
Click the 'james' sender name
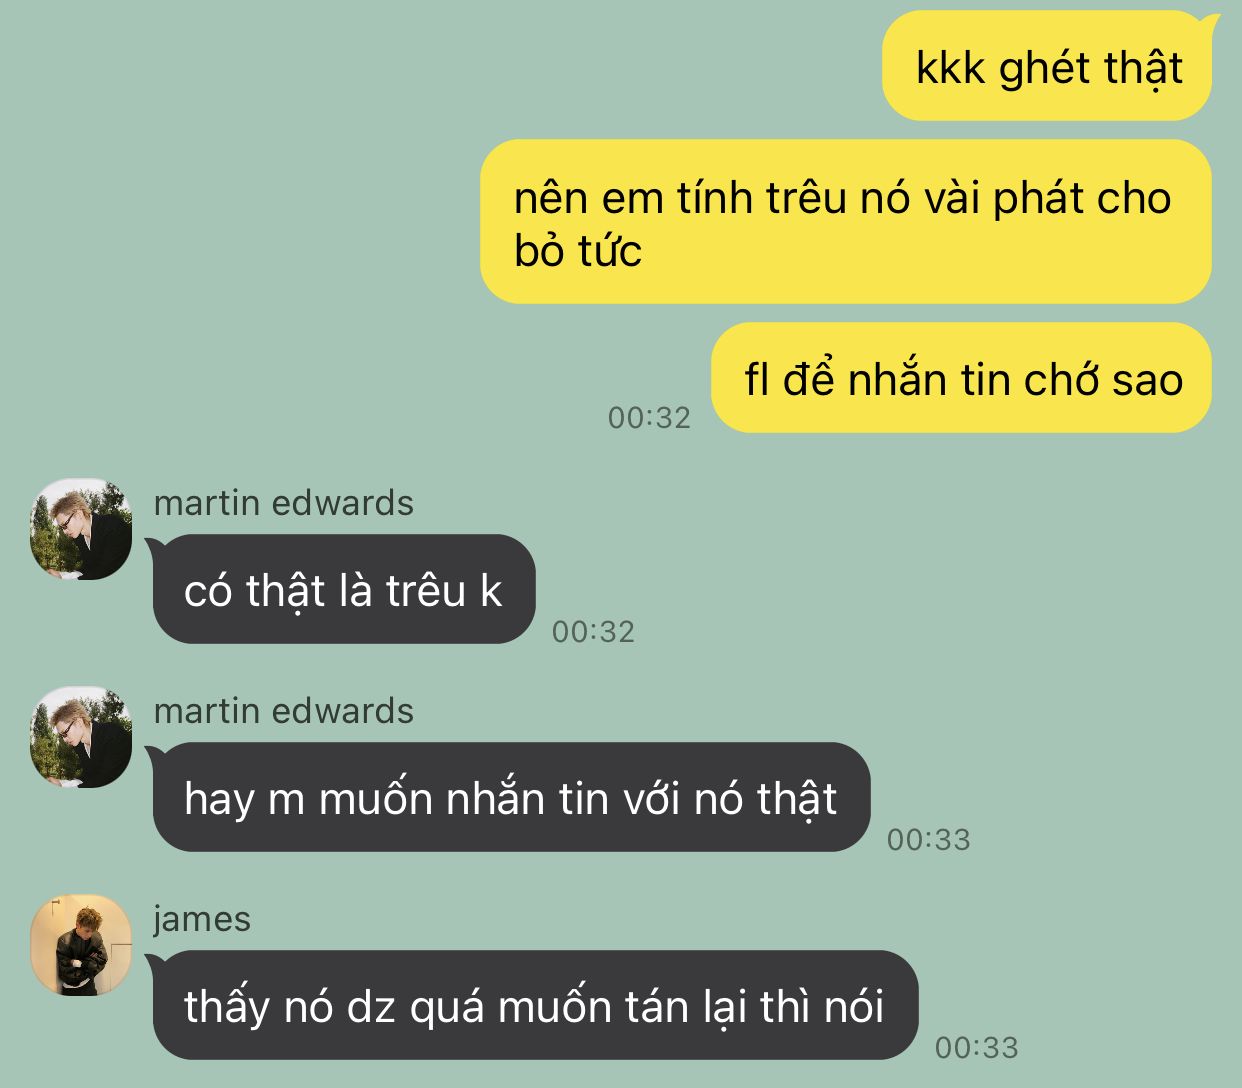tap(202, 919)
